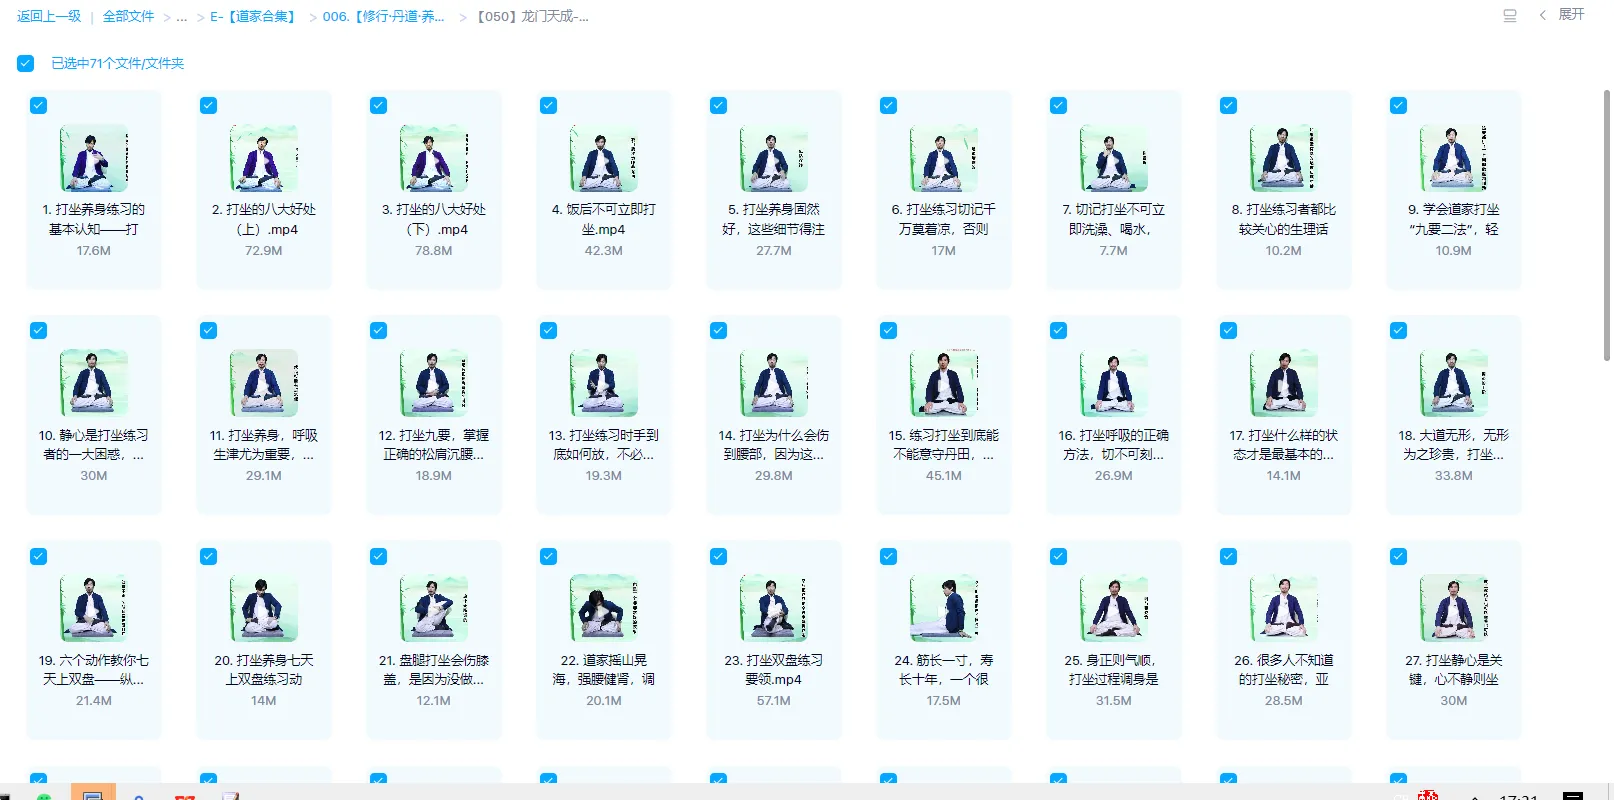Go to 全部文件 breadcrumb
Viewport: 1614px width, 800px height.
click(128, 16)
